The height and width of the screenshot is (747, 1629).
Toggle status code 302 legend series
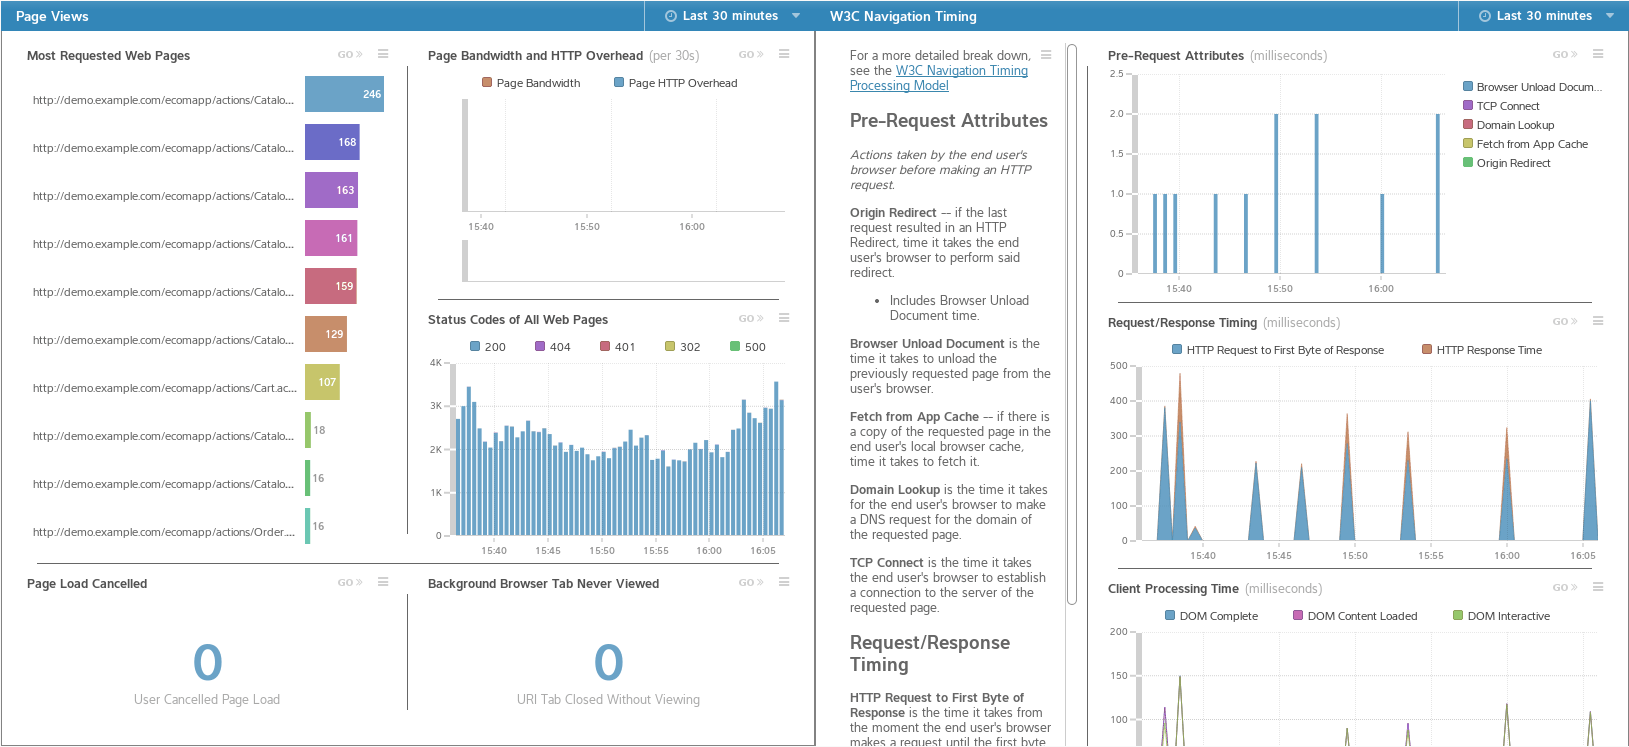point(683,347)
